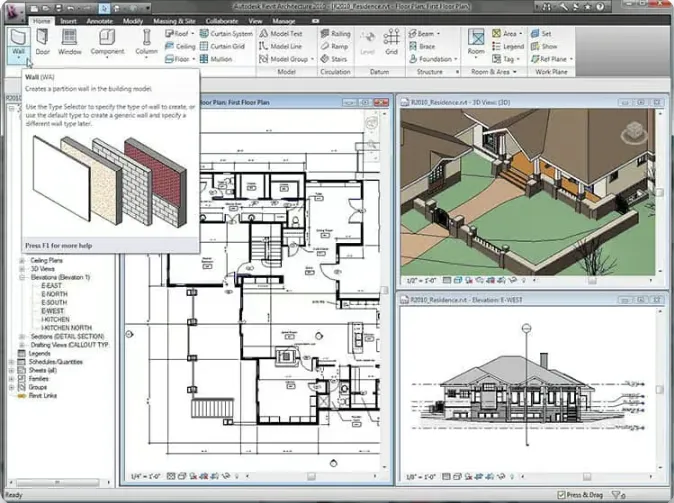Select the Legend tool
This screenshot has width=674, height=503.
pyautogui.click(x=508, y=46)
